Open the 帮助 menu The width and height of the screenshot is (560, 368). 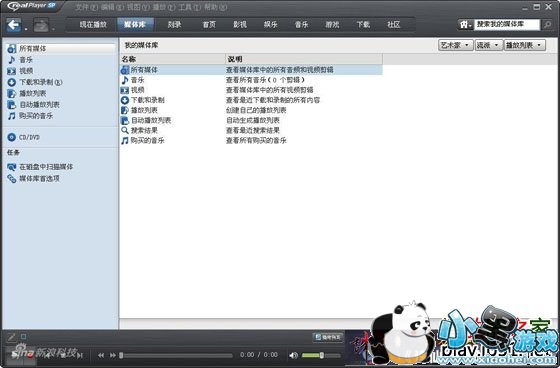215,7
